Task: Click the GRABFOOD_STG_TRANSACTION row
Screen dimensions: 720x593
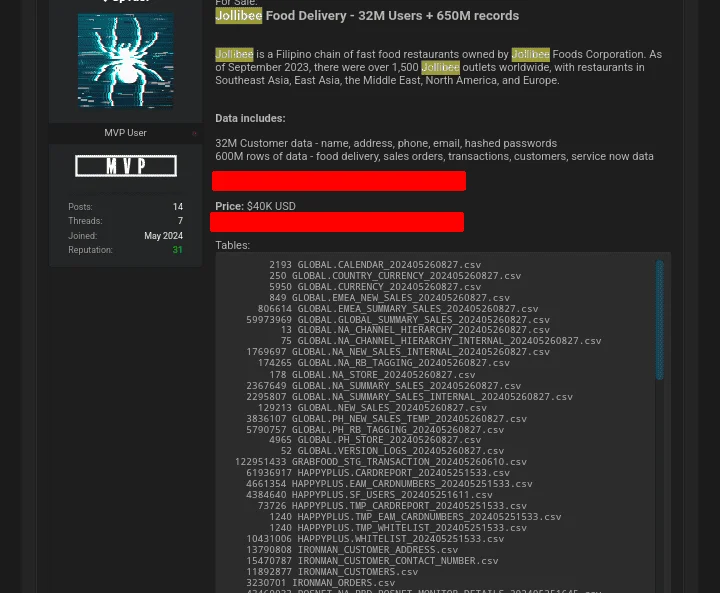Action: (381, 463)
